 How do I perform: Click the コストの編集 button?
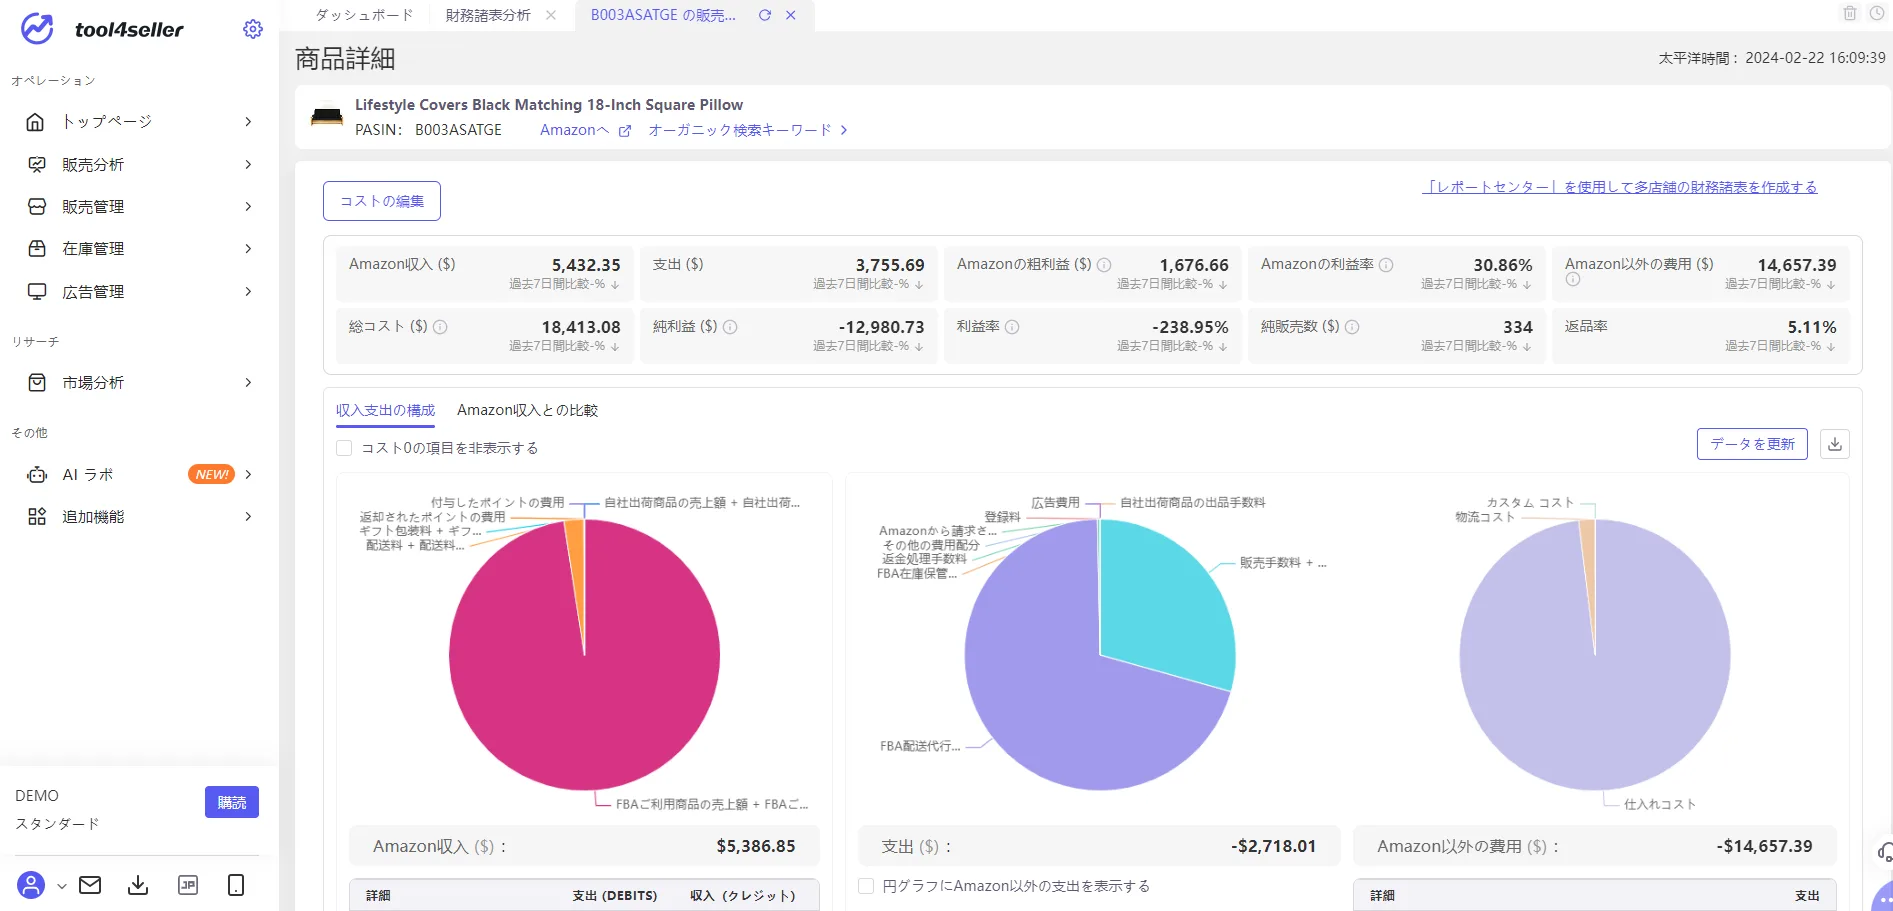tap(382, 201)
